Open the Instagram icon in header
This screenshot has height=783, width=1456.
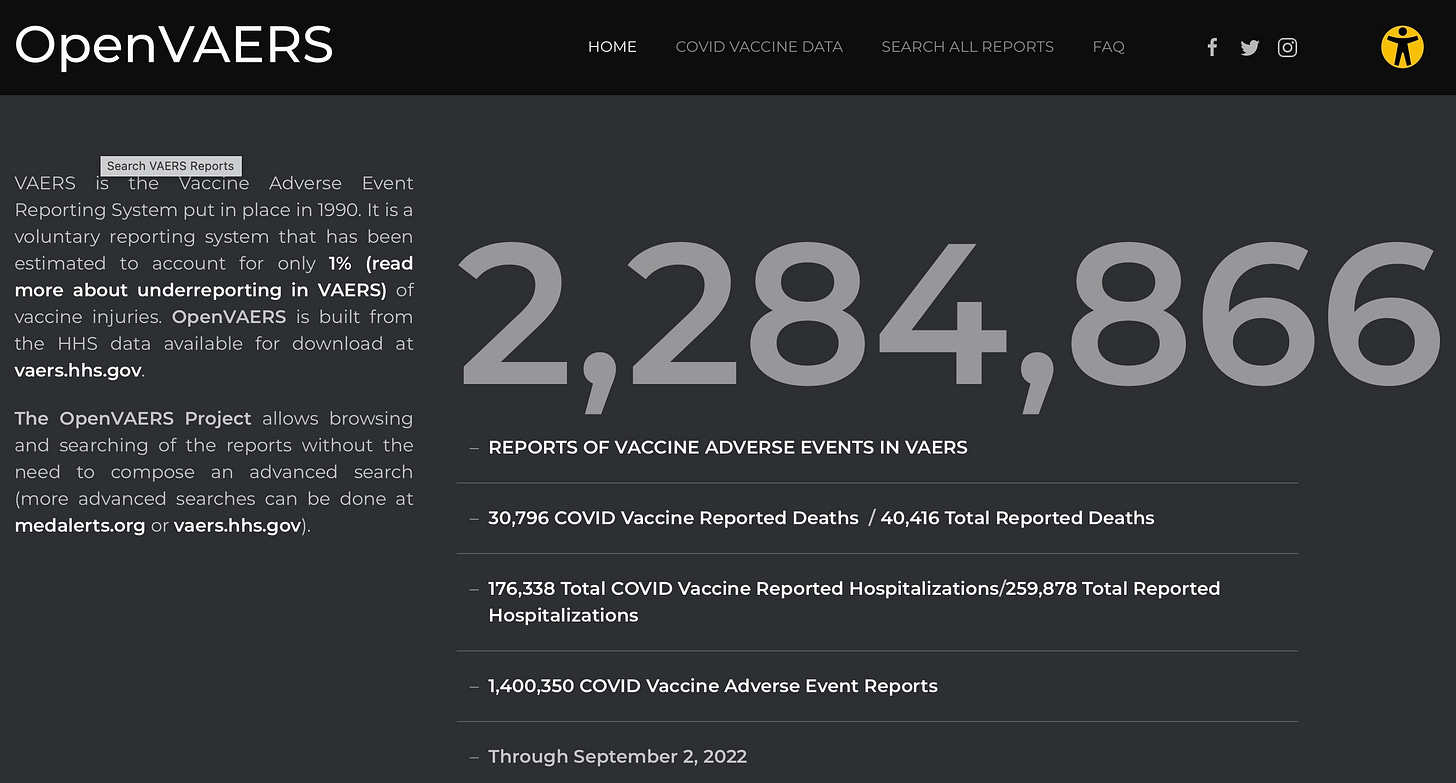(1288, 47)
